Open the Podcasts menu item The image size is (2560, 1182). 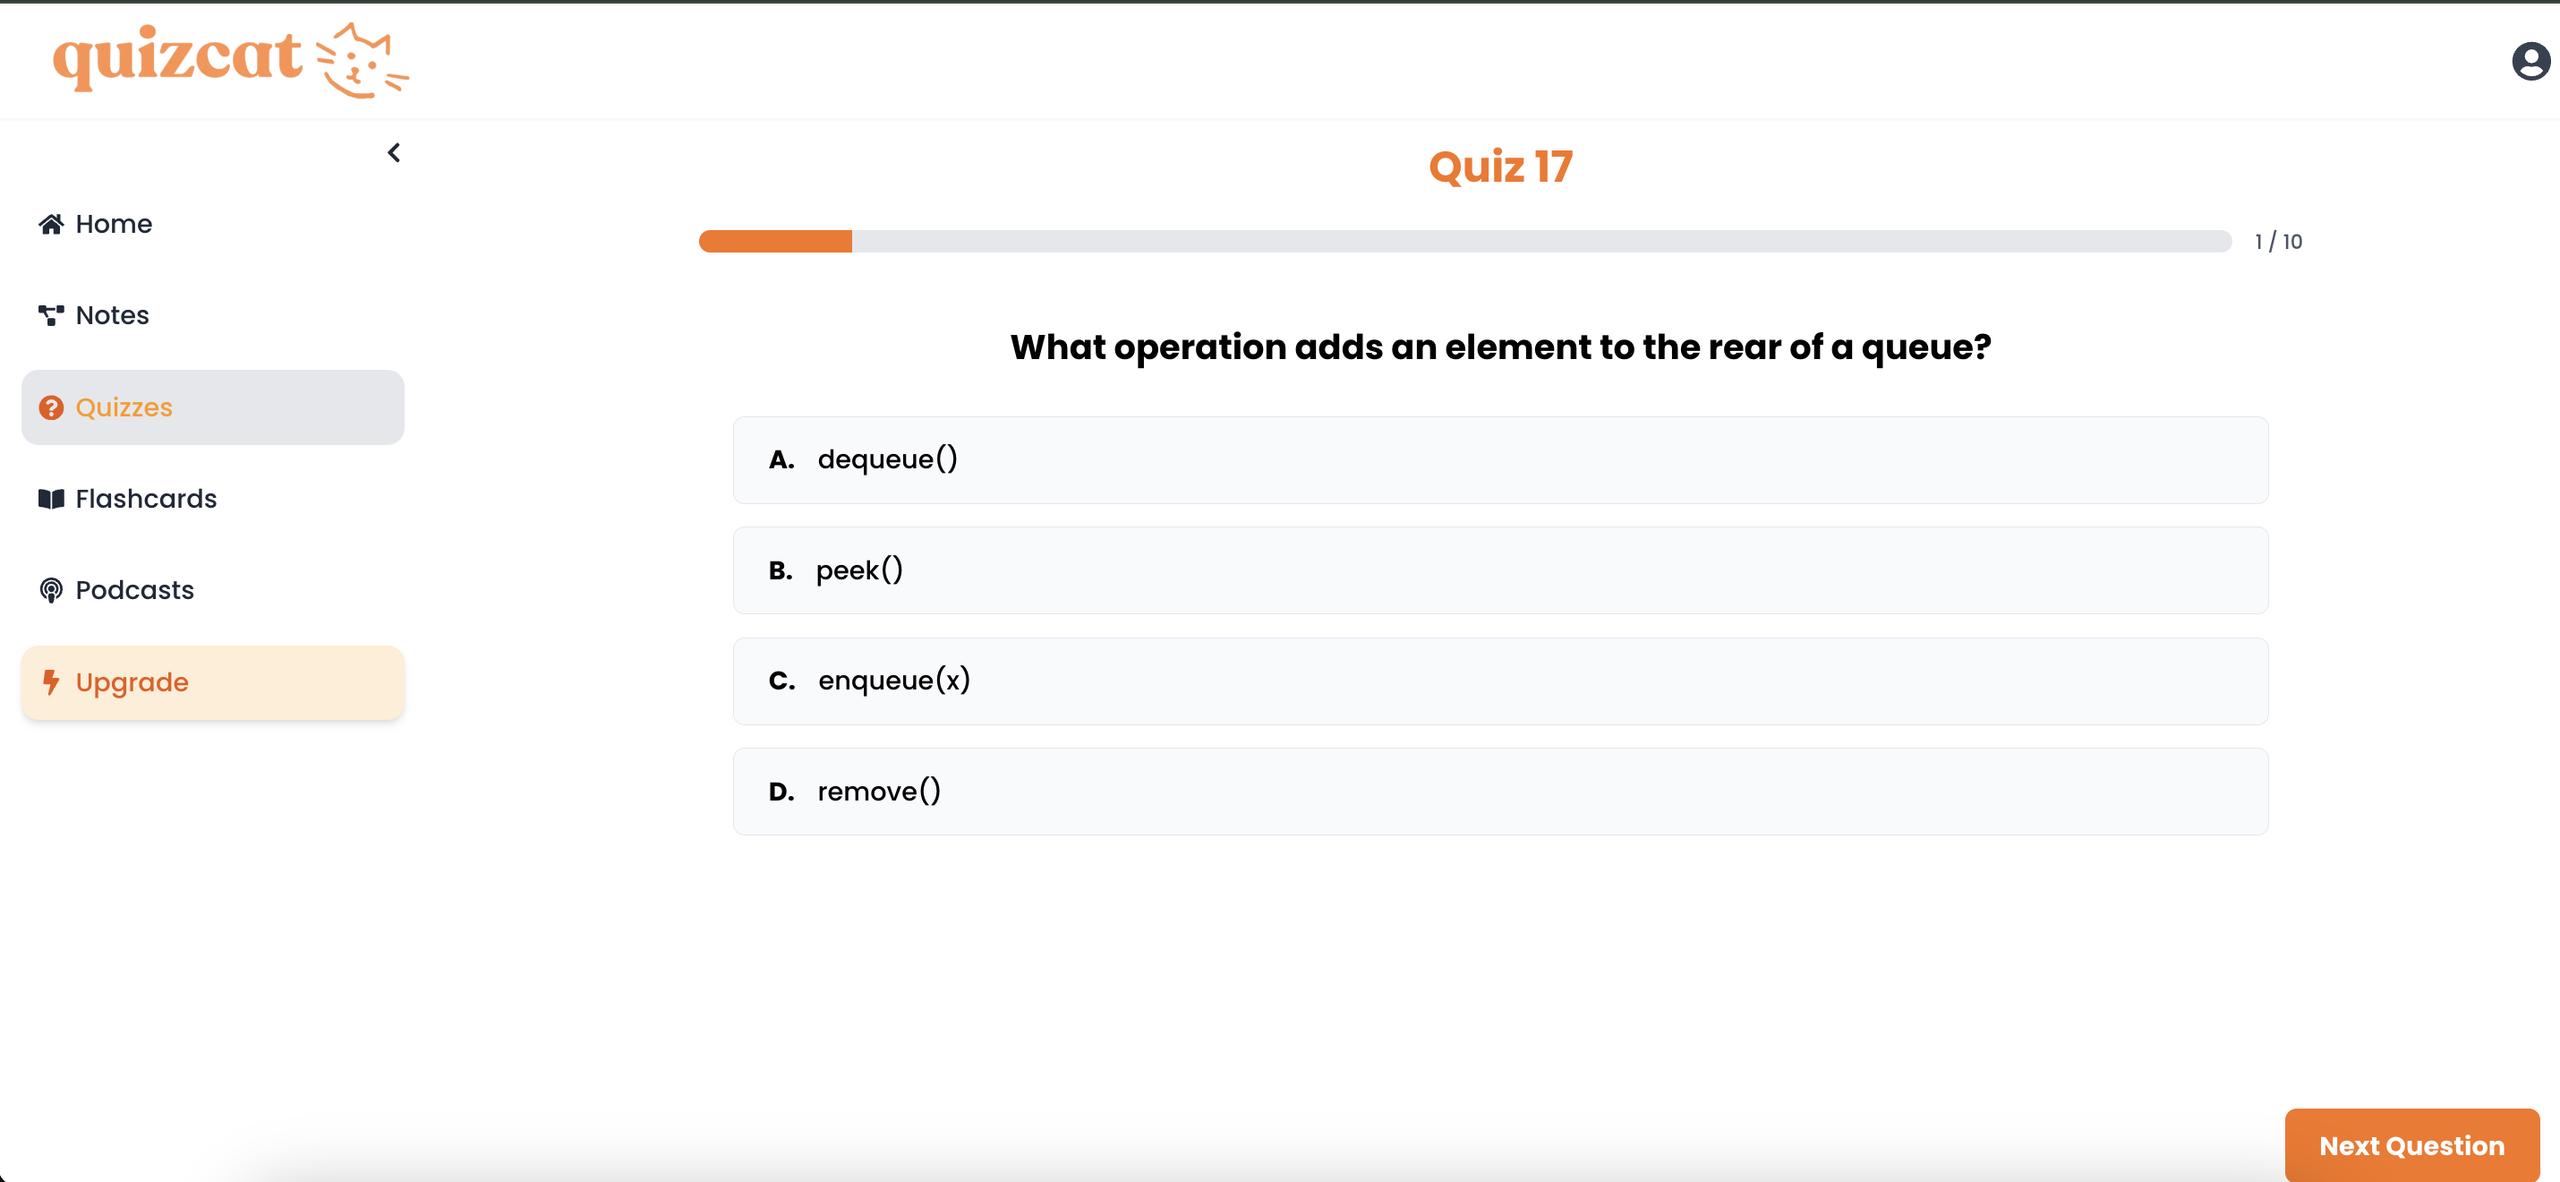[135, 591]
